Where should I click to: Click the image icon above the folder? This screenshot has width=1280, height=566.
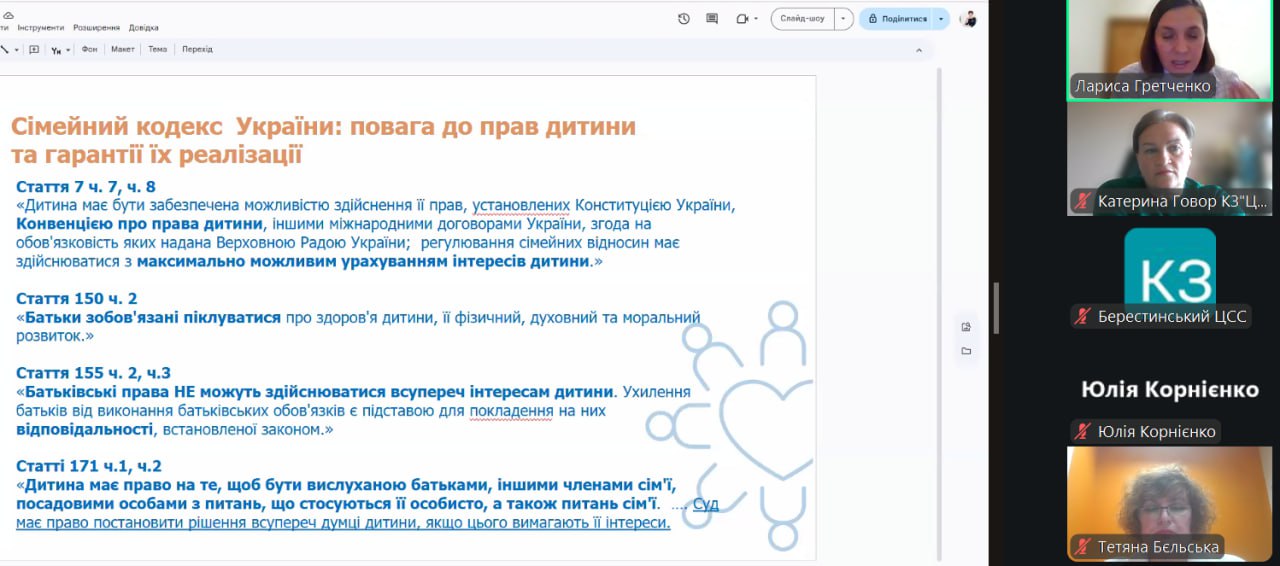point(966,327)
